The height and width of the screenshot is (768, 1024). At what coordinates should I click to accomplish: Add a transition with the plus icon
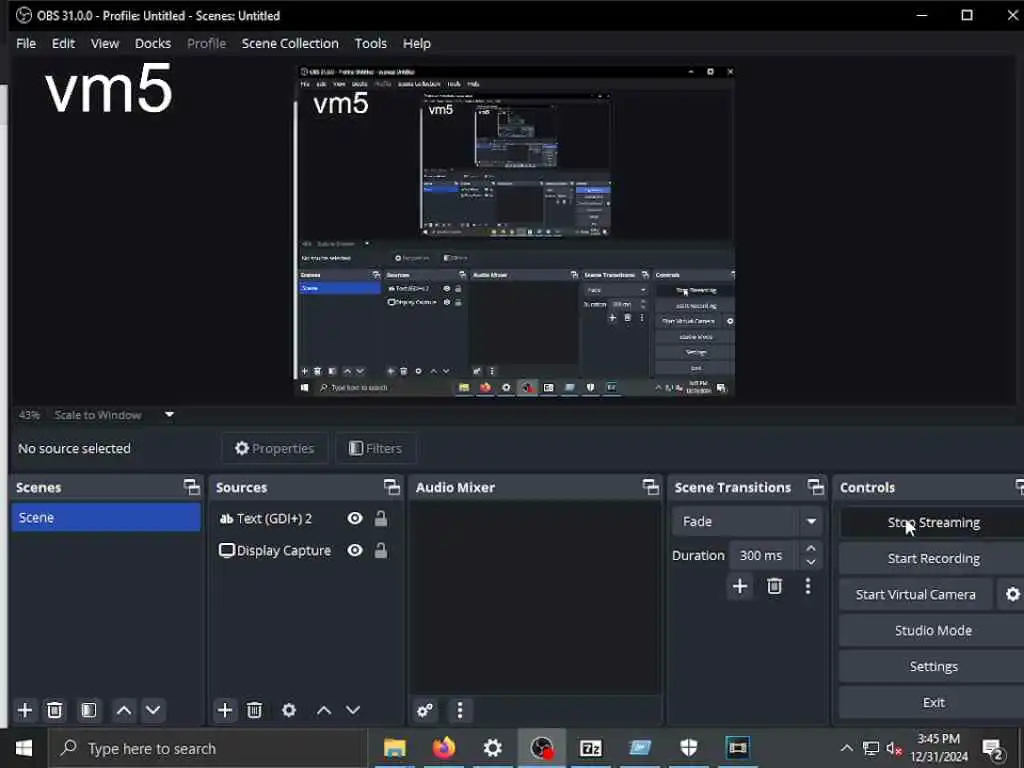tap(740, 586)
